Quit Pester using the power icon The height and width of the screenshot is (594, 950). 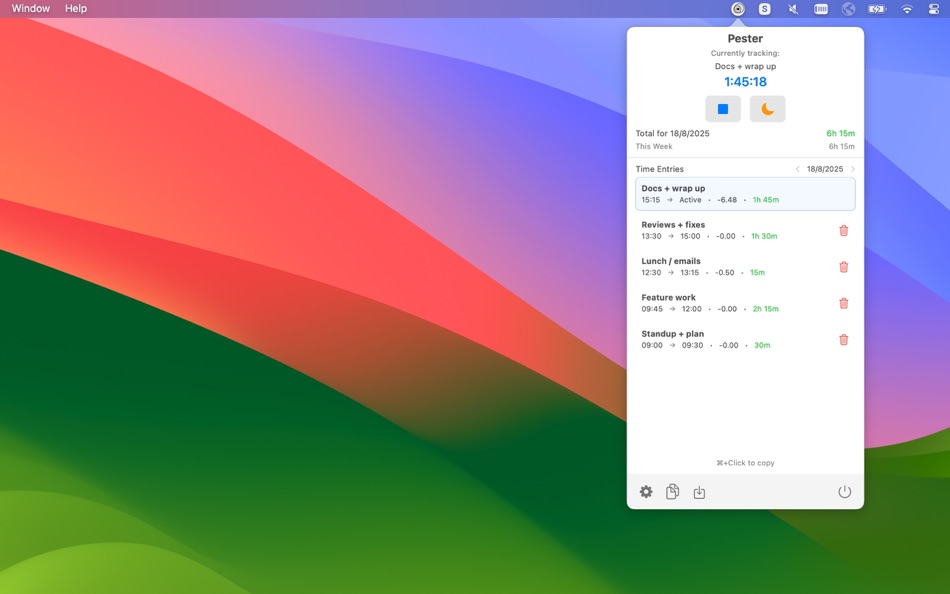click(x=844, y=491)
